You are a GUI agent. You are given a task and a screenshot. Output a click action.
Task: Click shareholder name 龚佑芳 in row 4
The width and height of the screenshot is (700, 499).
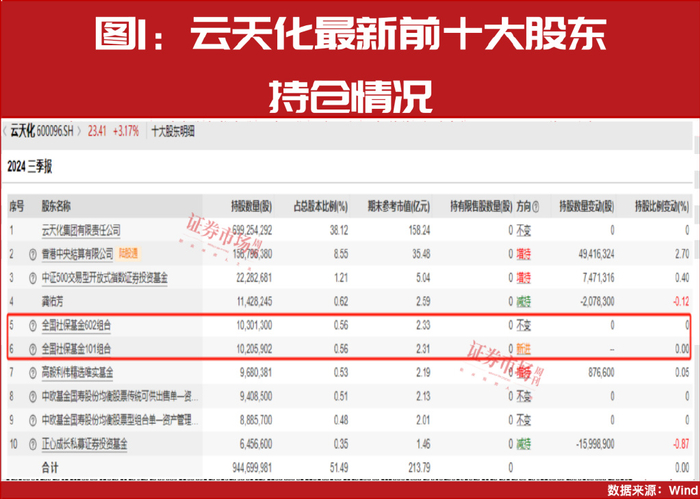click(x=52, y=302)
